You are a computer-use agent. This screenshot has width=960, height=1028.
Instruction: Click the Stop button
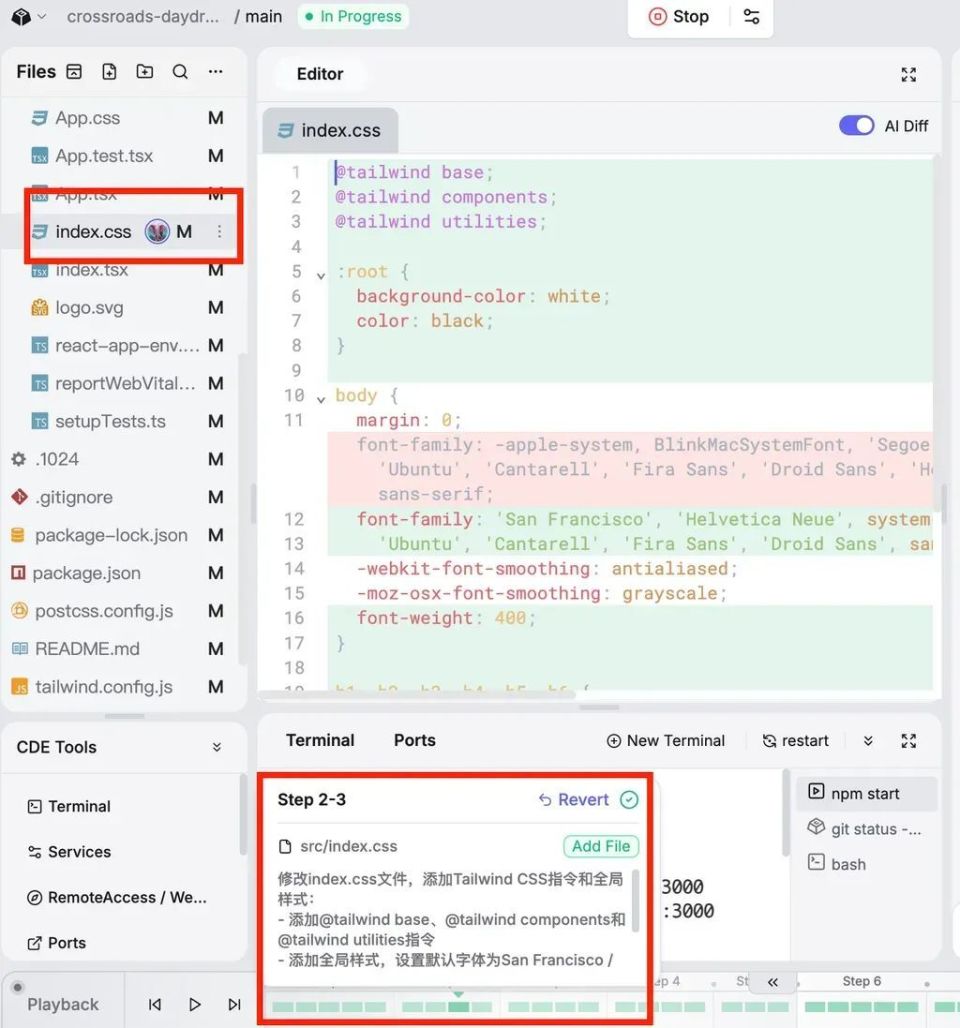pyautogui.click(x=677, y=16)
